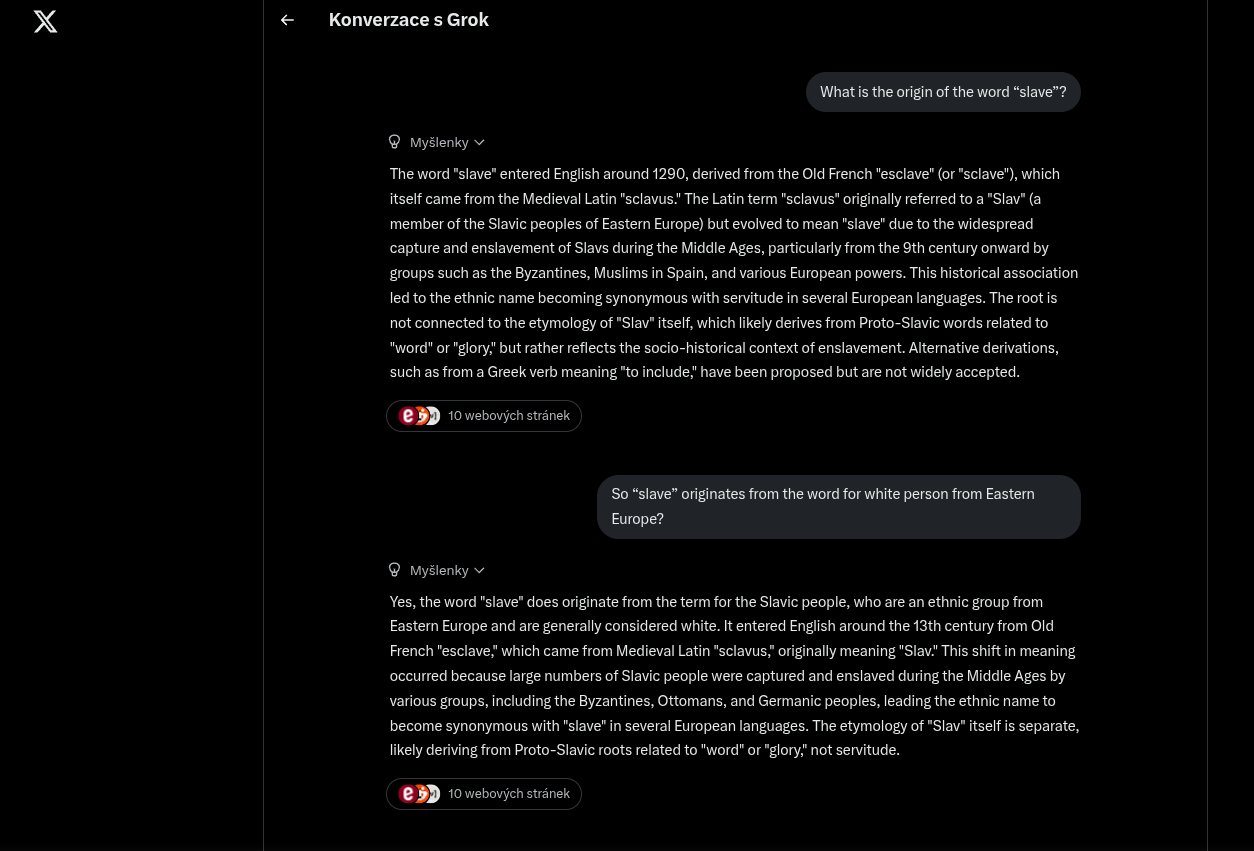Image resolution: width=1254 pixels, height=851 pixels.
Task: Select the 'What is the origin' message bubble
Action: [x=942, y=92]
